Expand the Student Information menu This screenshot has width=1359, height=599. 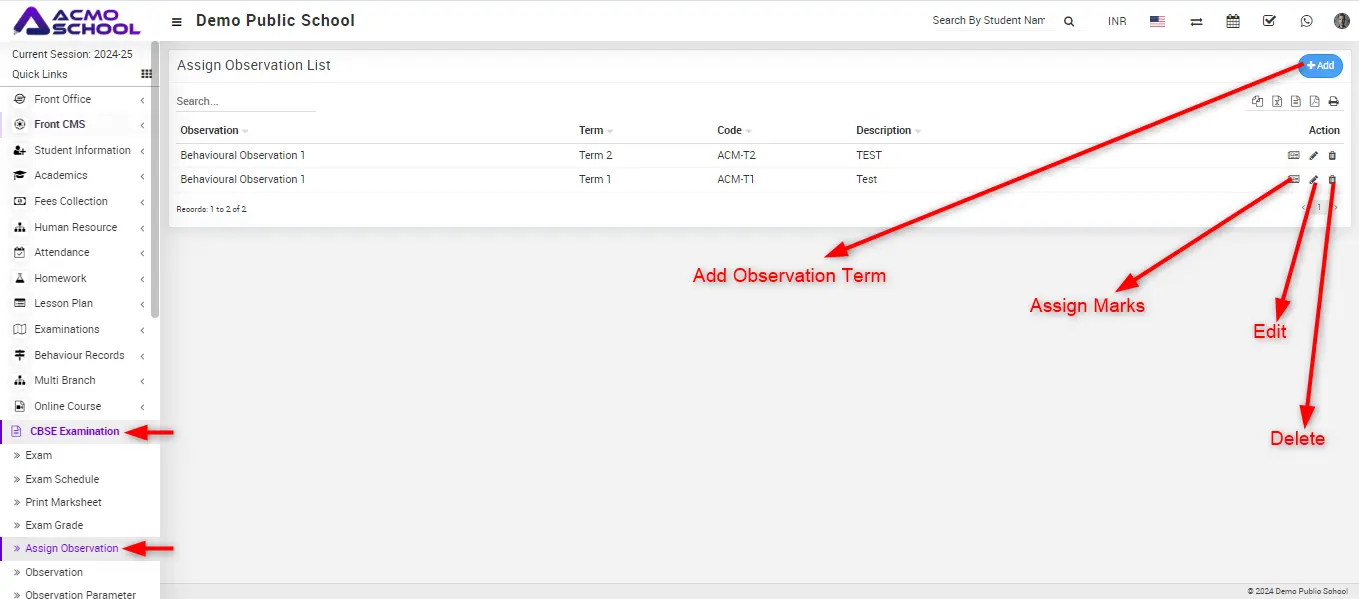(x=82, y=150)
